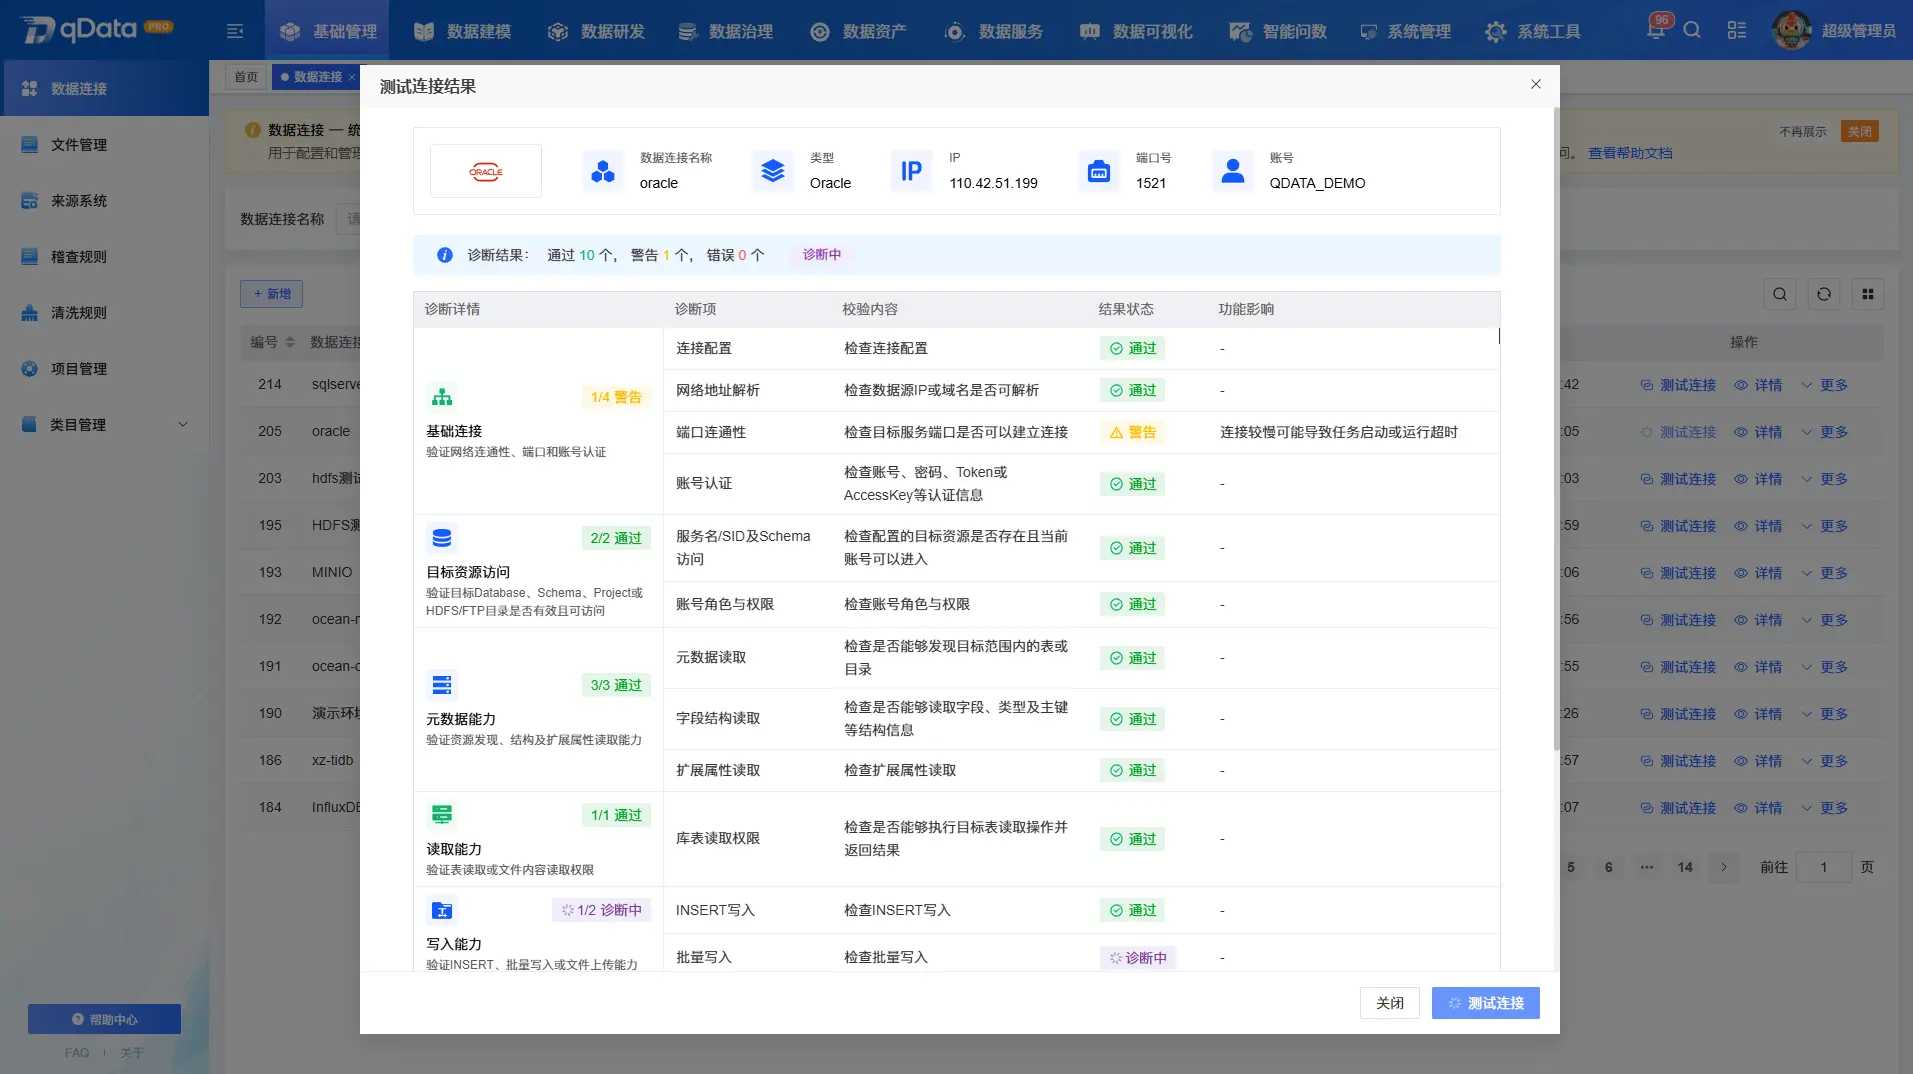Open the 智能问数 top menu
The image size is (1913, 1074).
(1278, 31)
